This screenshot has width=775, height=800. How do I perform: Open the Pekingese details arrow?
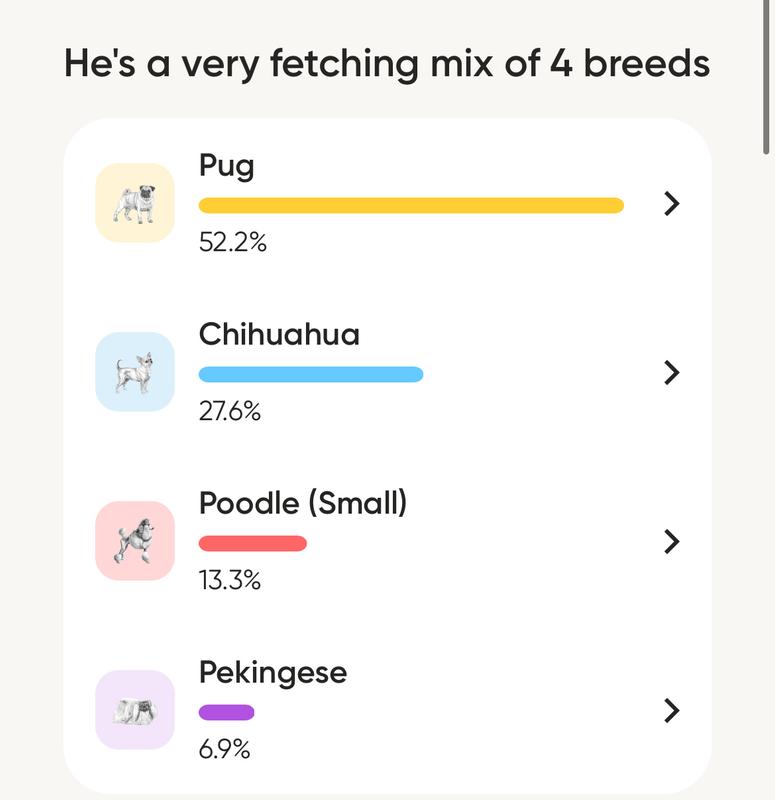tap(672, 710)
